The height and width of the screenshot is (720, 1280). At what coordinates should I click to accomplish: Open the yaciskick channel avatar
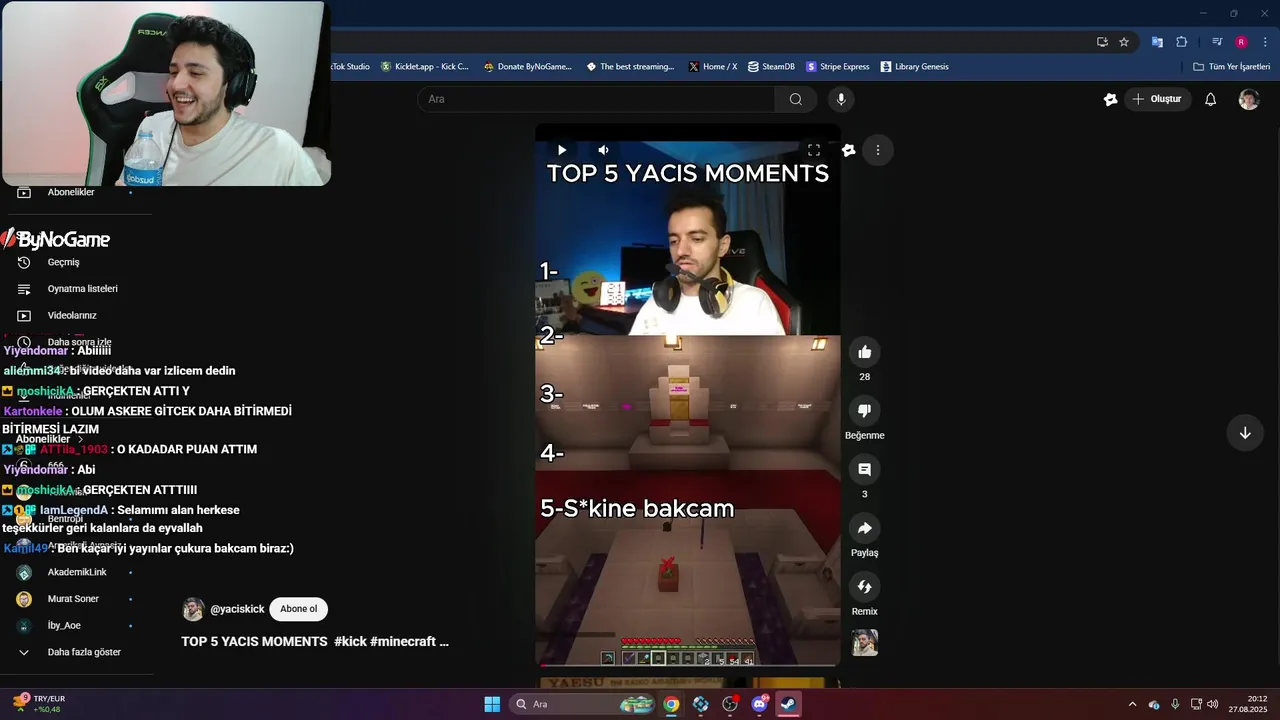coord(193,609)
